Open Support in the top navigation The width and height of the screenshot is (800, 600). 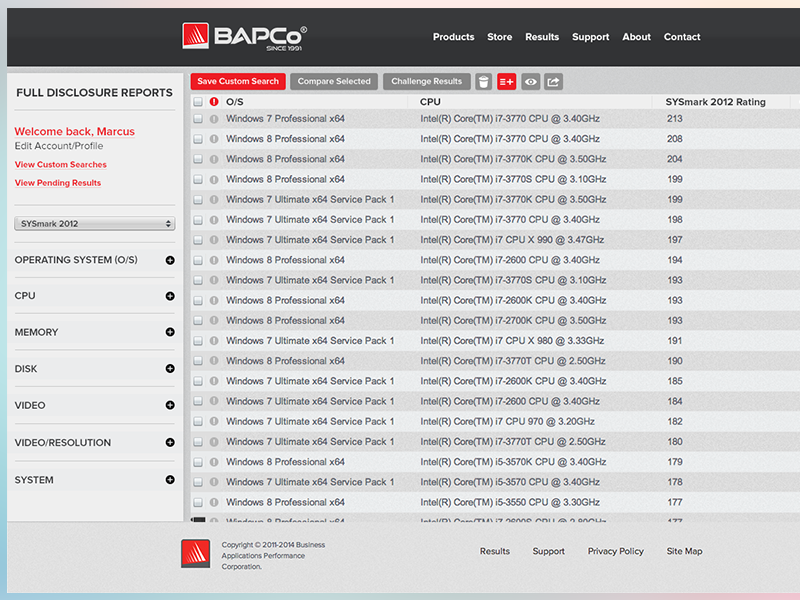point(590,37)
